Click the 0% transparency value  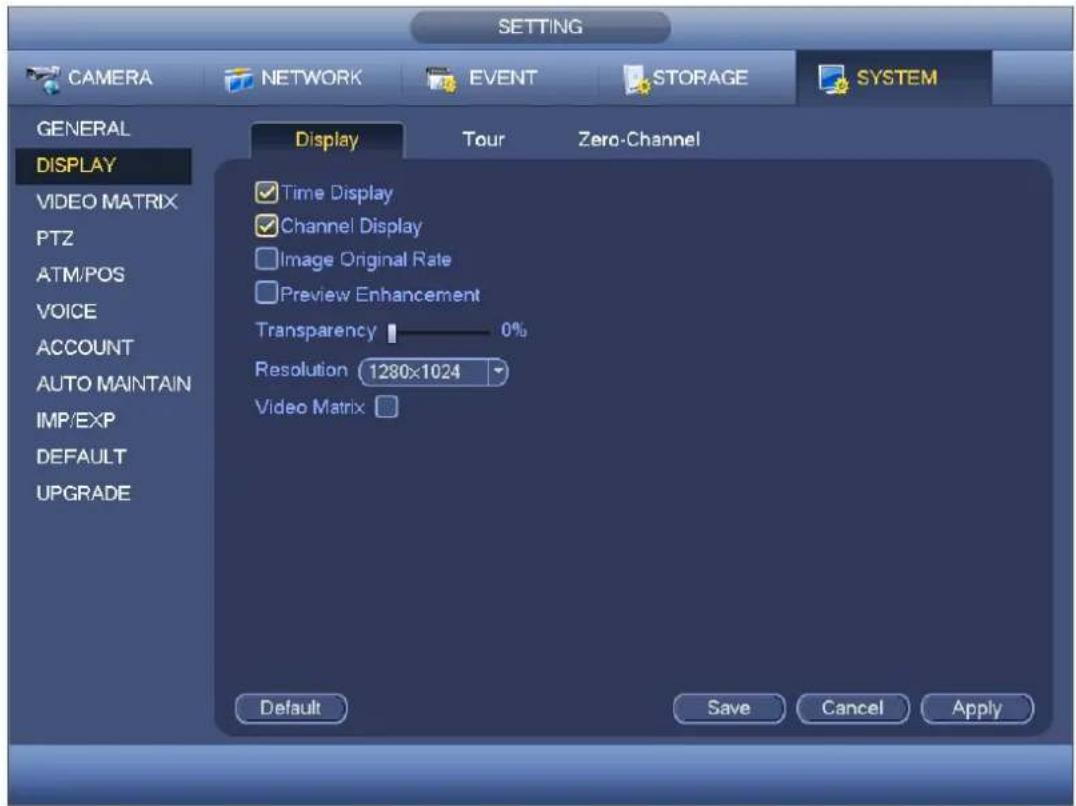click(513, 330)
